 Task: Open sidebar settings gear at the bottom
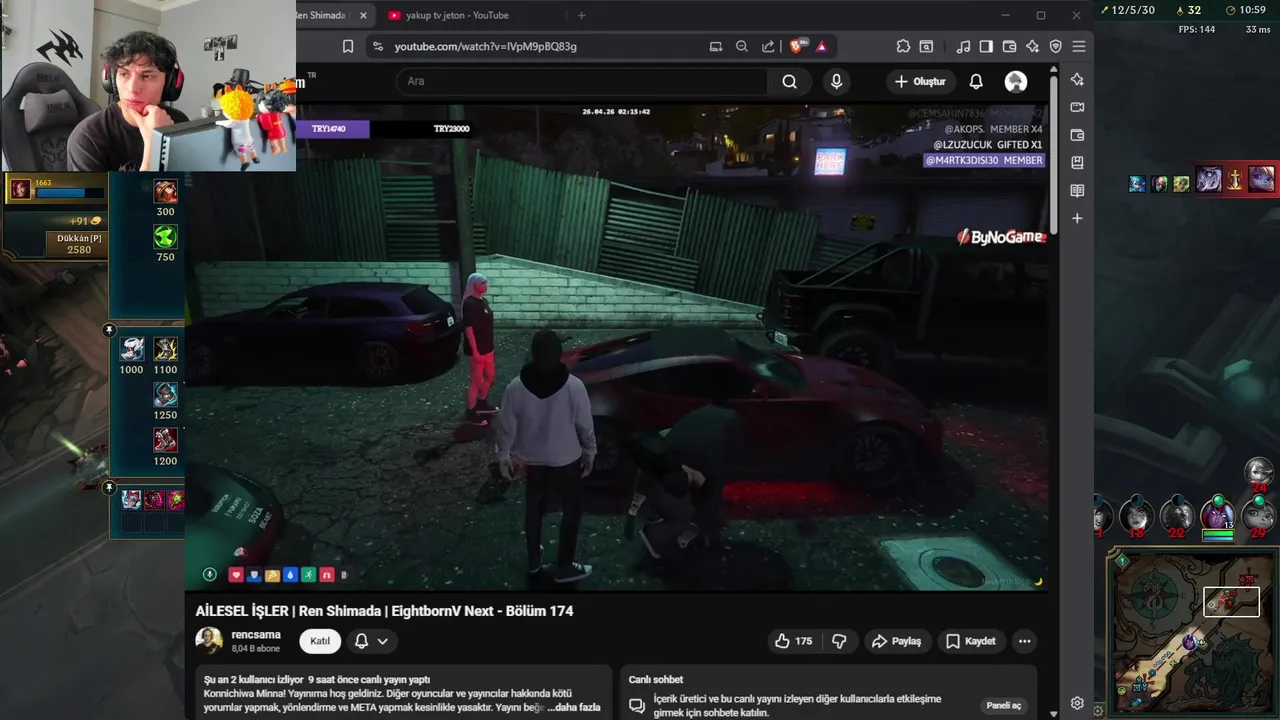pos(1077,703)
